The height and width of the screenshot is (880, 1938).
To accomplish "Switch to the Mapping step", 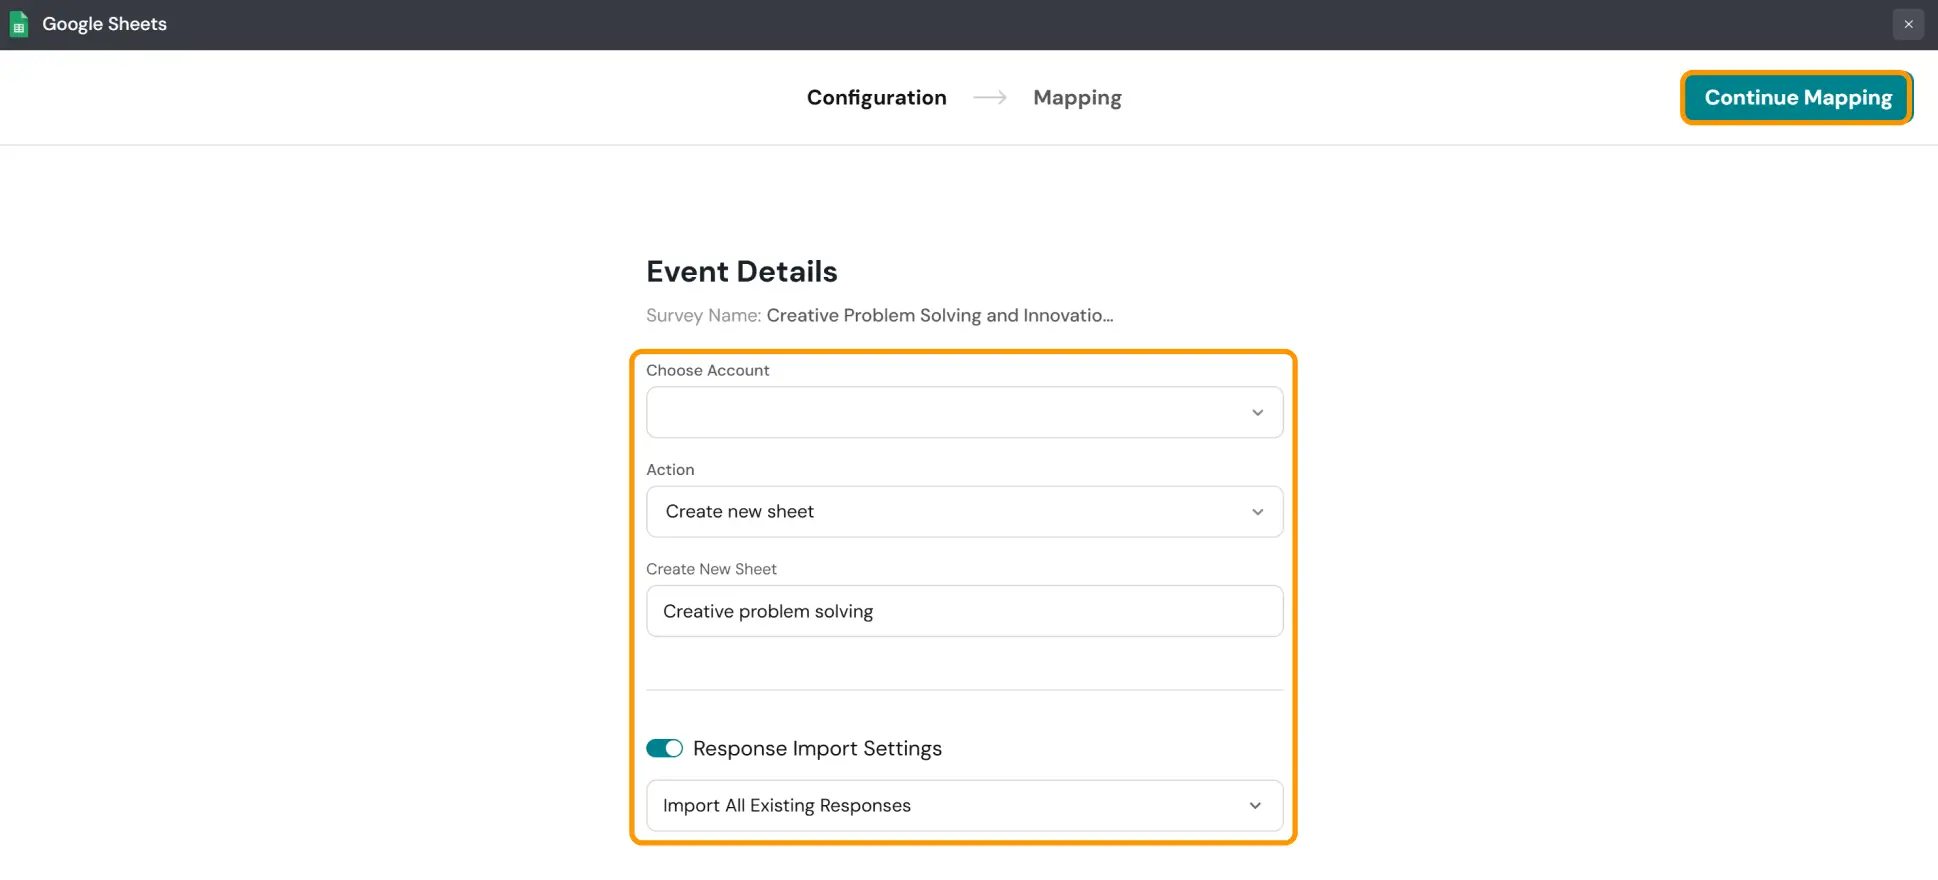I will point(1077,97).
